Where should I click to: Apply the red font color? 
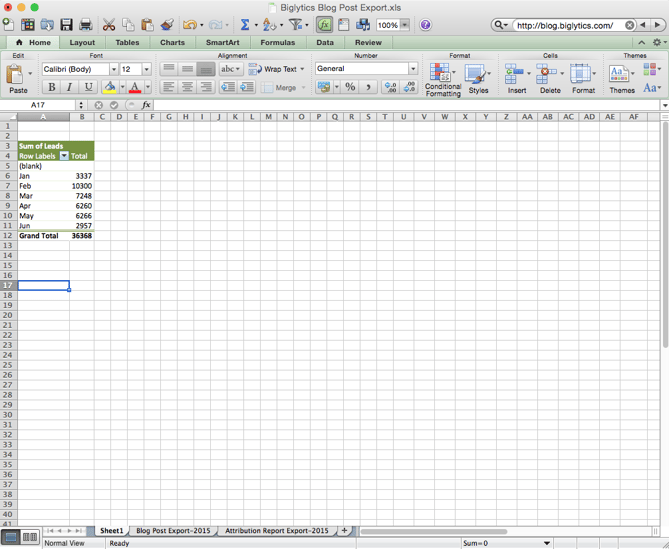click(135, 87)
